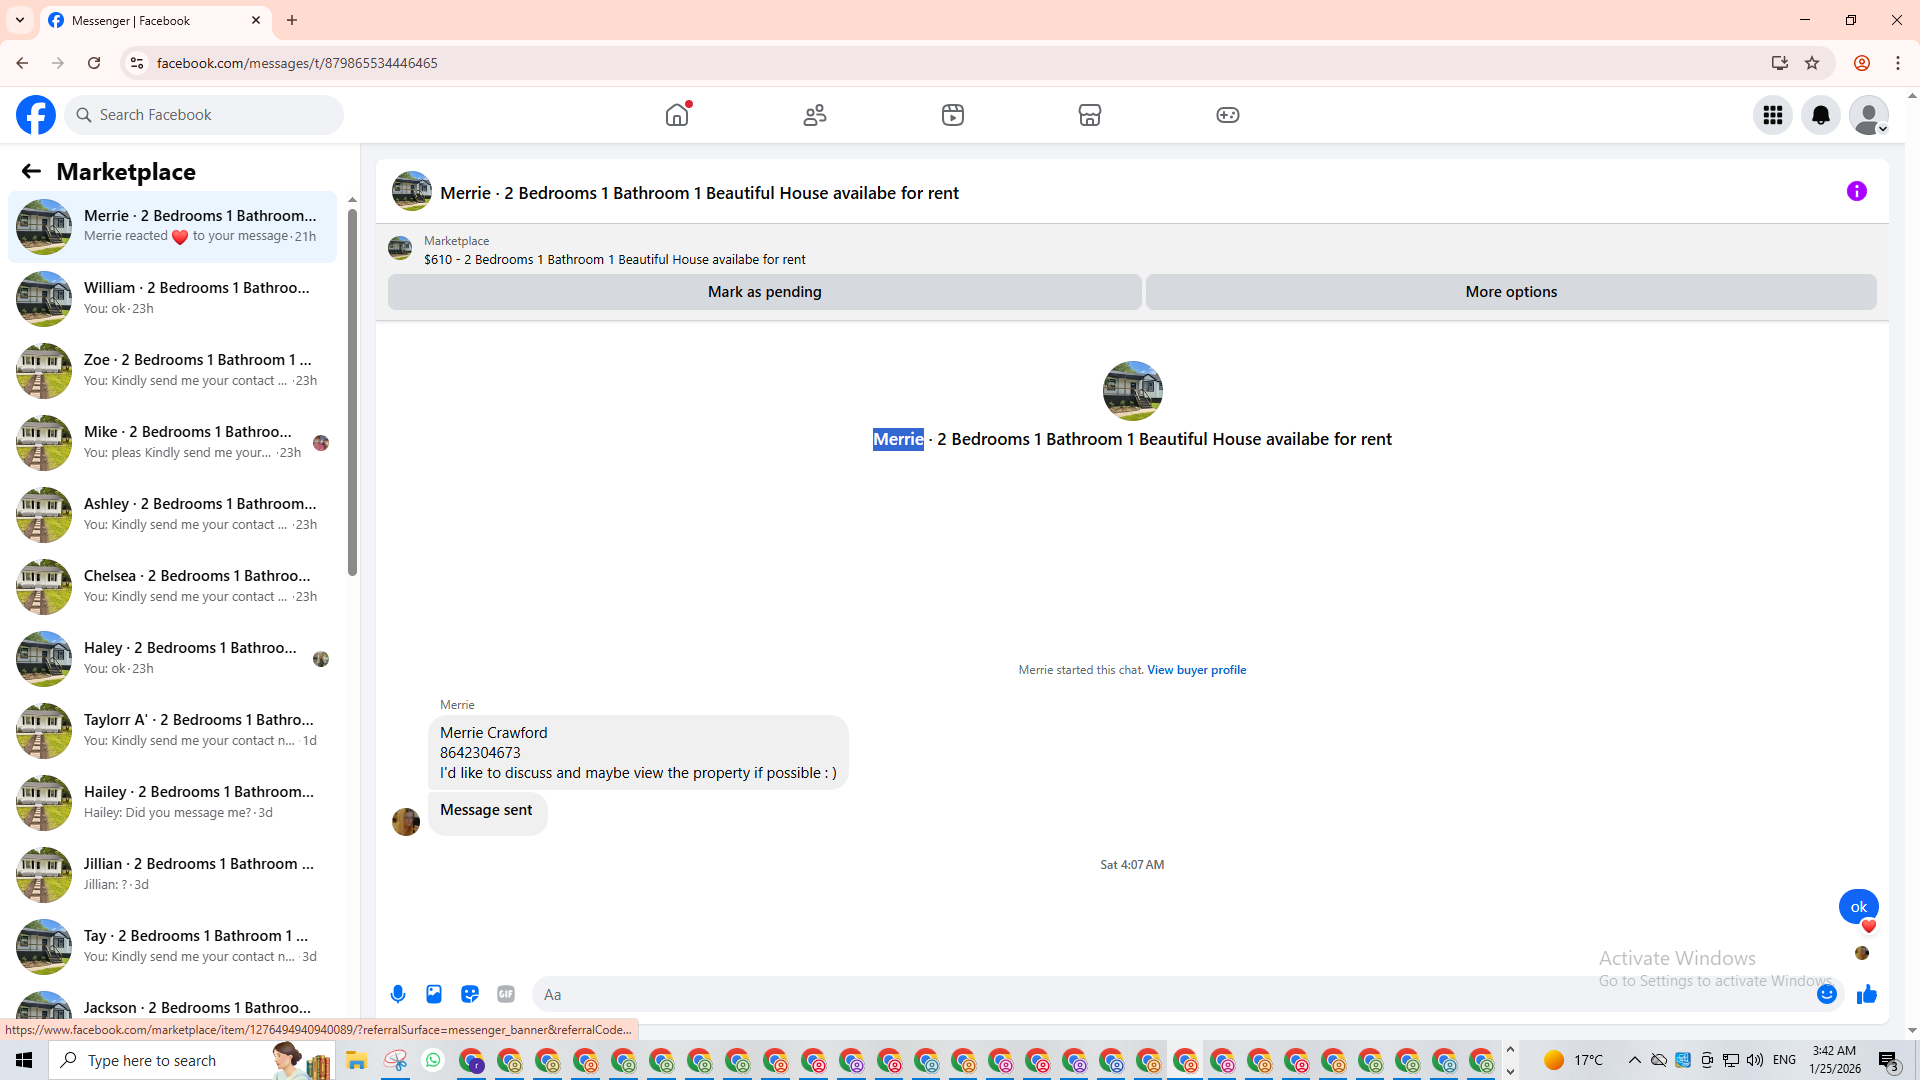1920x1080 pixels.
Task: Open the Facebook logo home link
Action: click(36, 115)
